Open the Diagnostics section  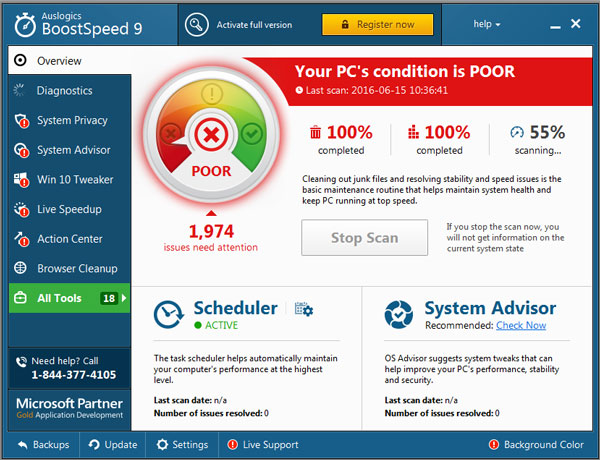pyautogui.click(x=70, y=90)
